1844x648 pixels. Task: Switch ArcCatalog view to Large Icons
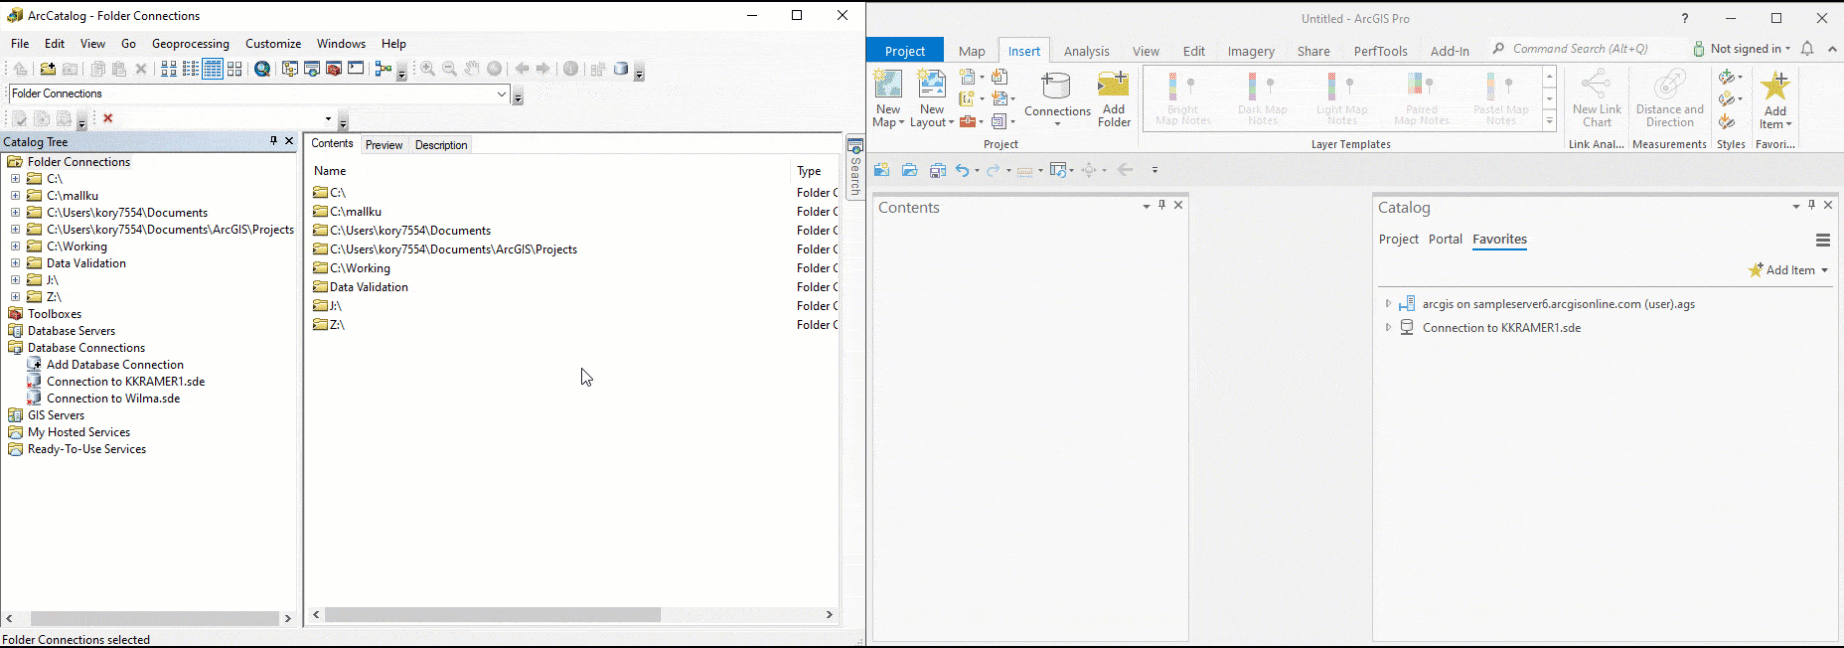[169, 69]
